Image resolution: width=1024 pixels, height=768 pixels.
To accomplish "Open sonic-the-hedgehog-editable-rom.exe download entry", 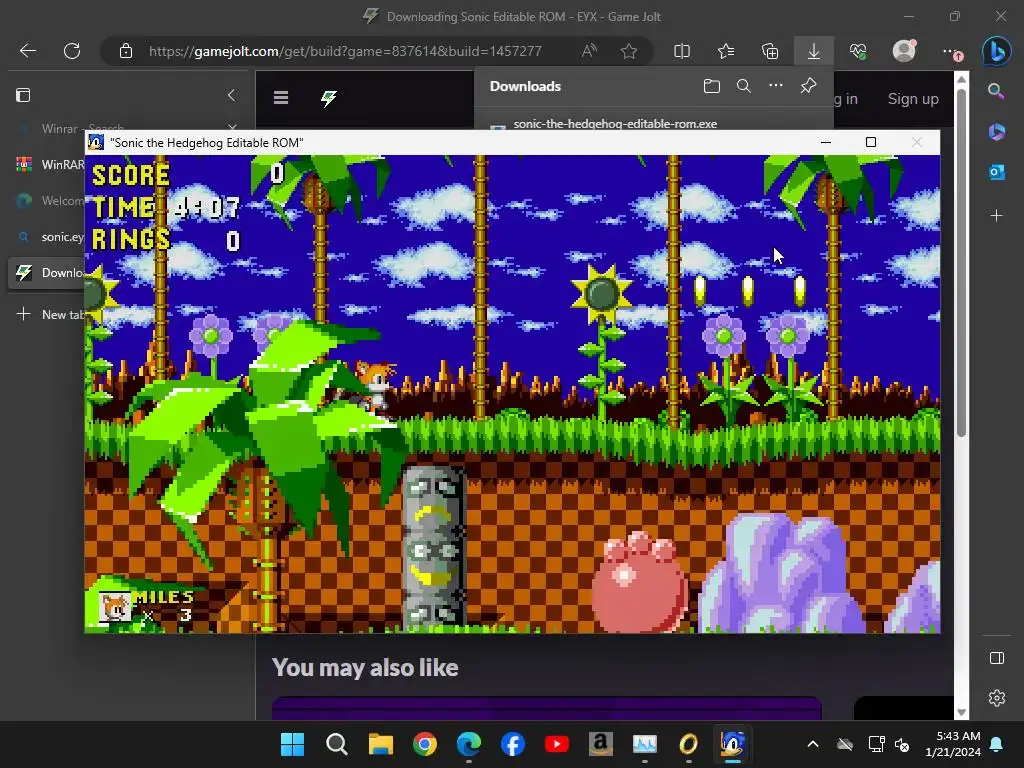I will 615,123.
